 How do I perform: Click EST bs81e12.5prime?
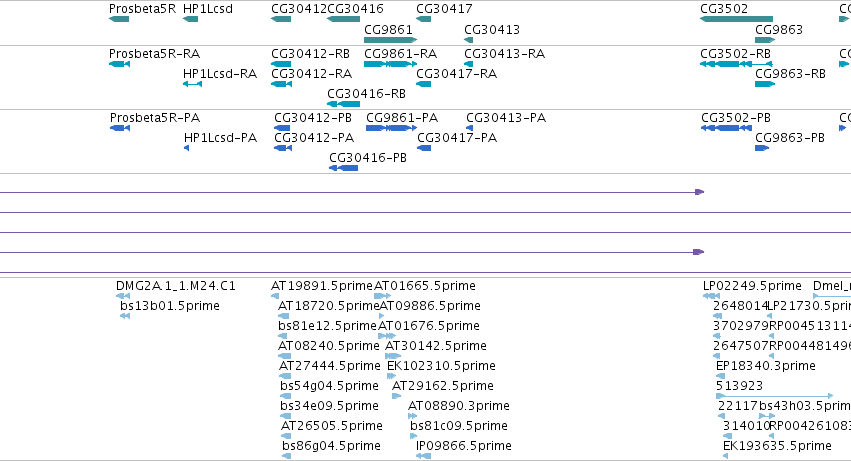point(327,326)
